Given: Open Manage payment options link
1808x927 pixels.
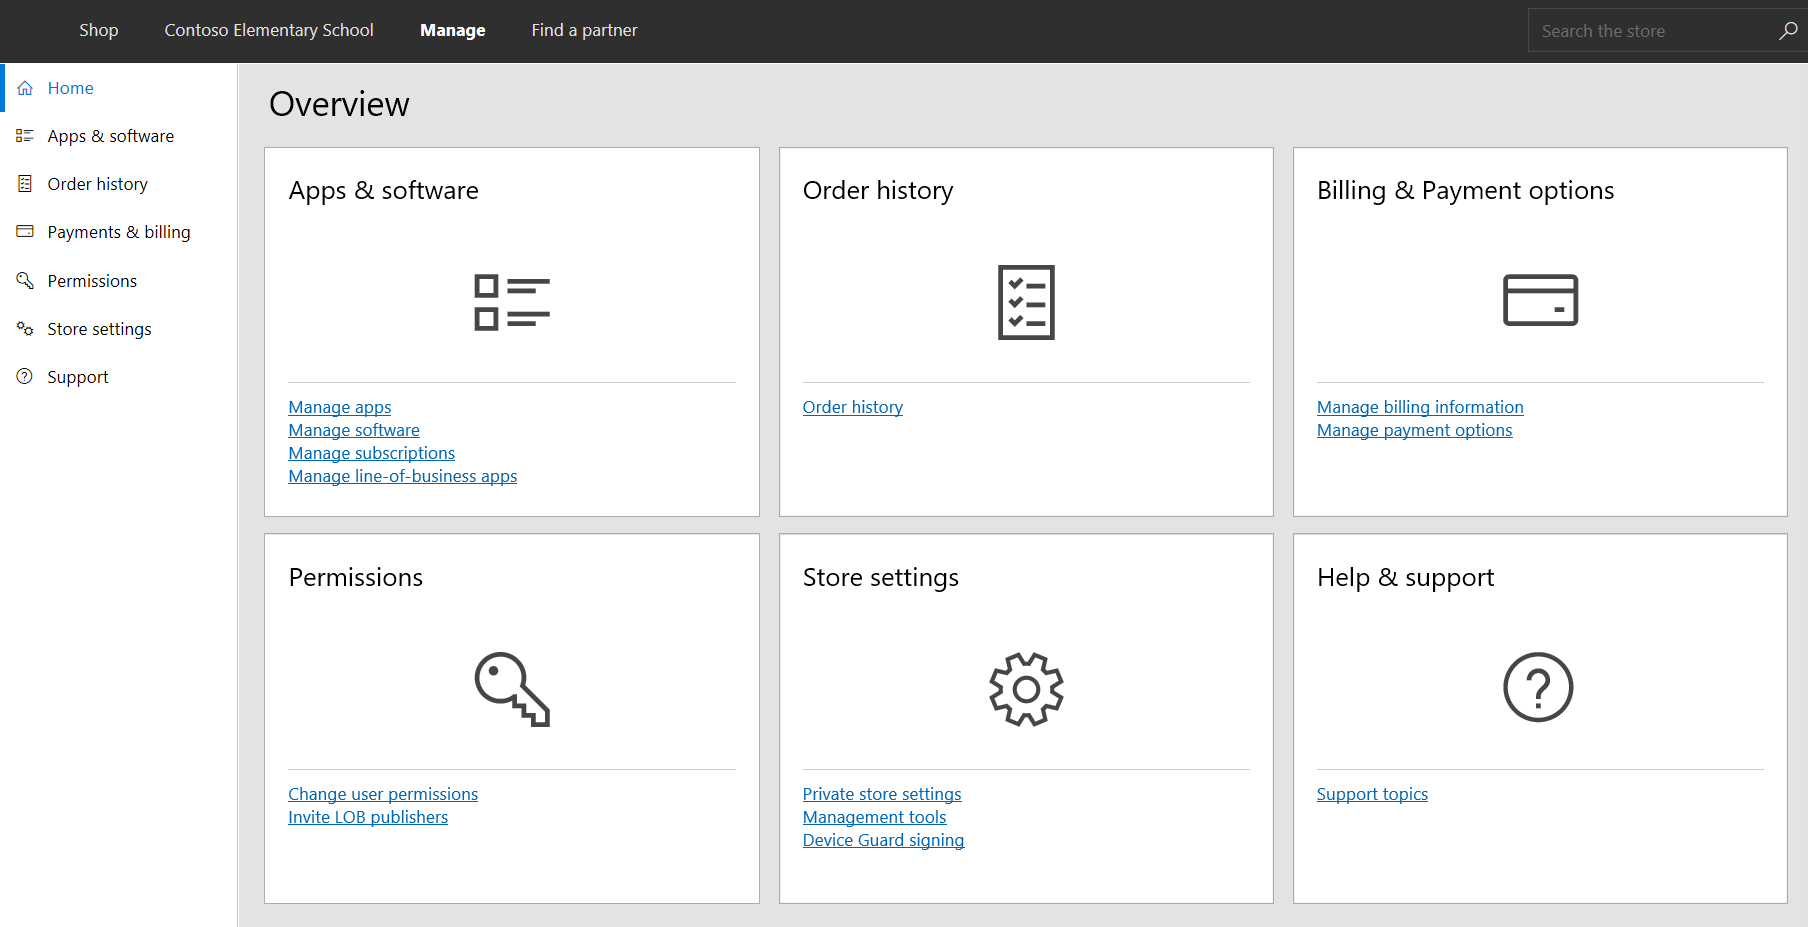Looking at the screenshot, I should [1414, 430].
